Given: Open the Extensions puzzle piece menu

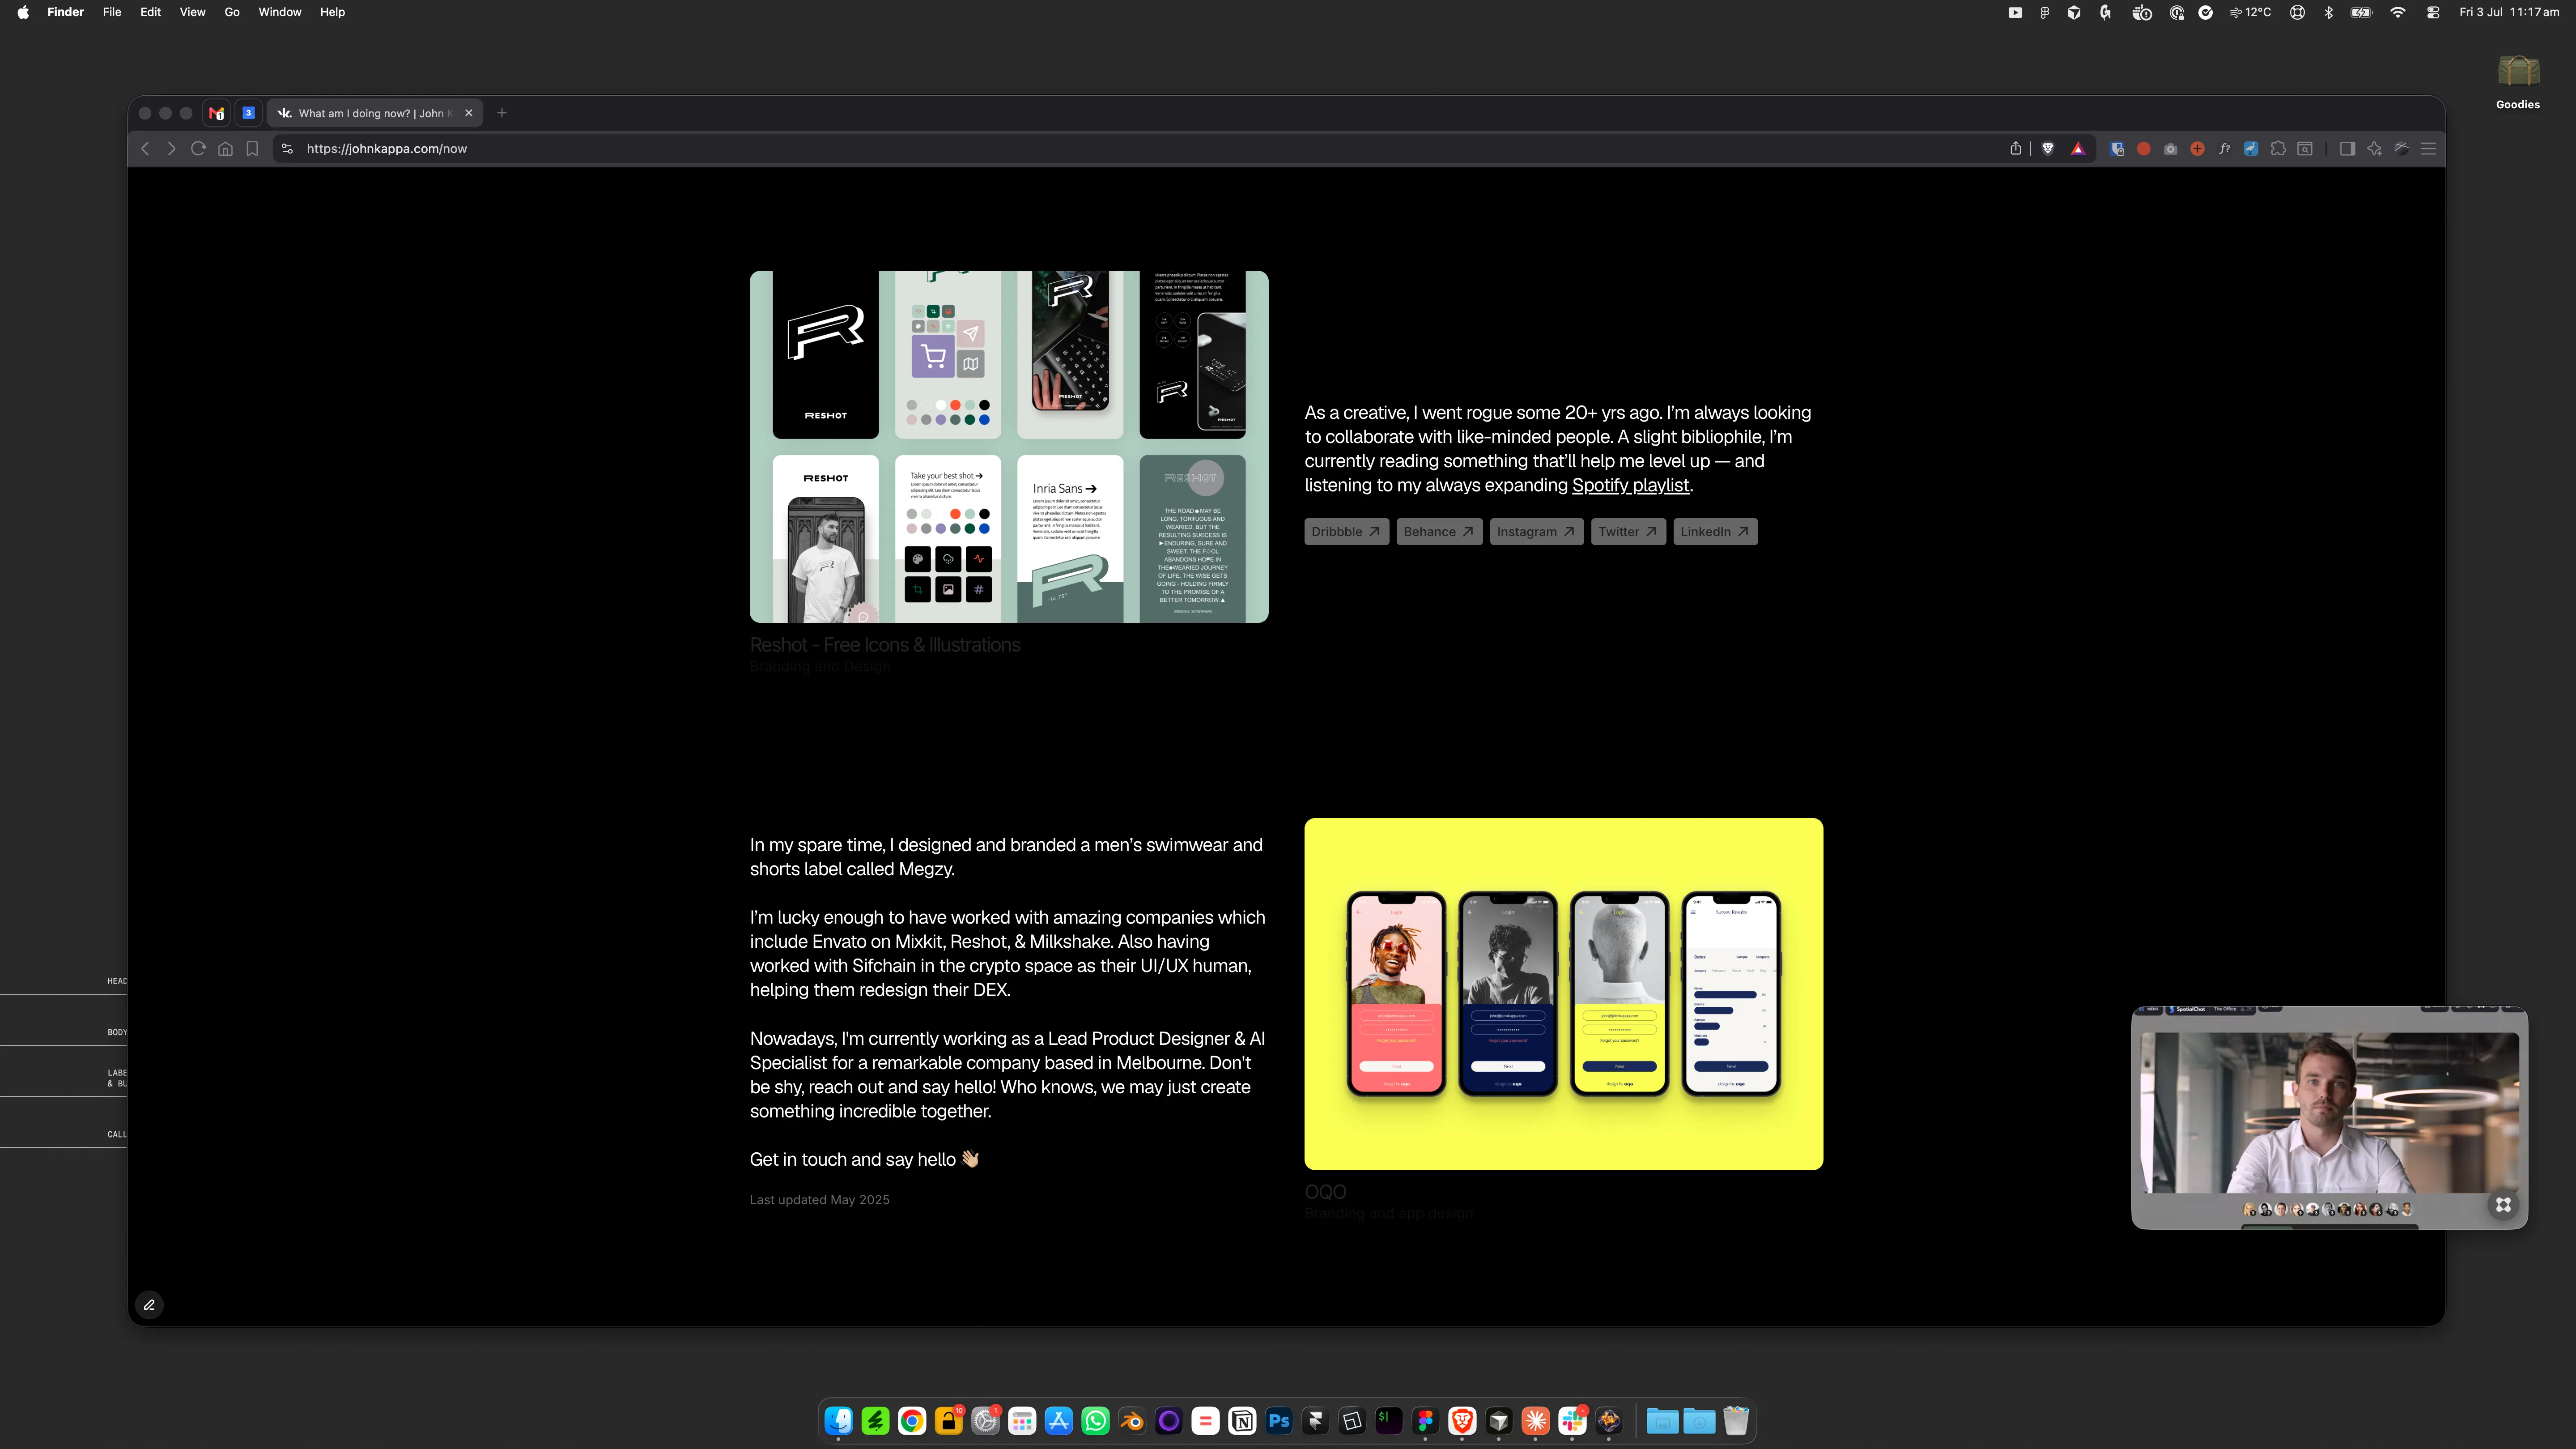Looking at the screenshot, I should click(2278, 149).
